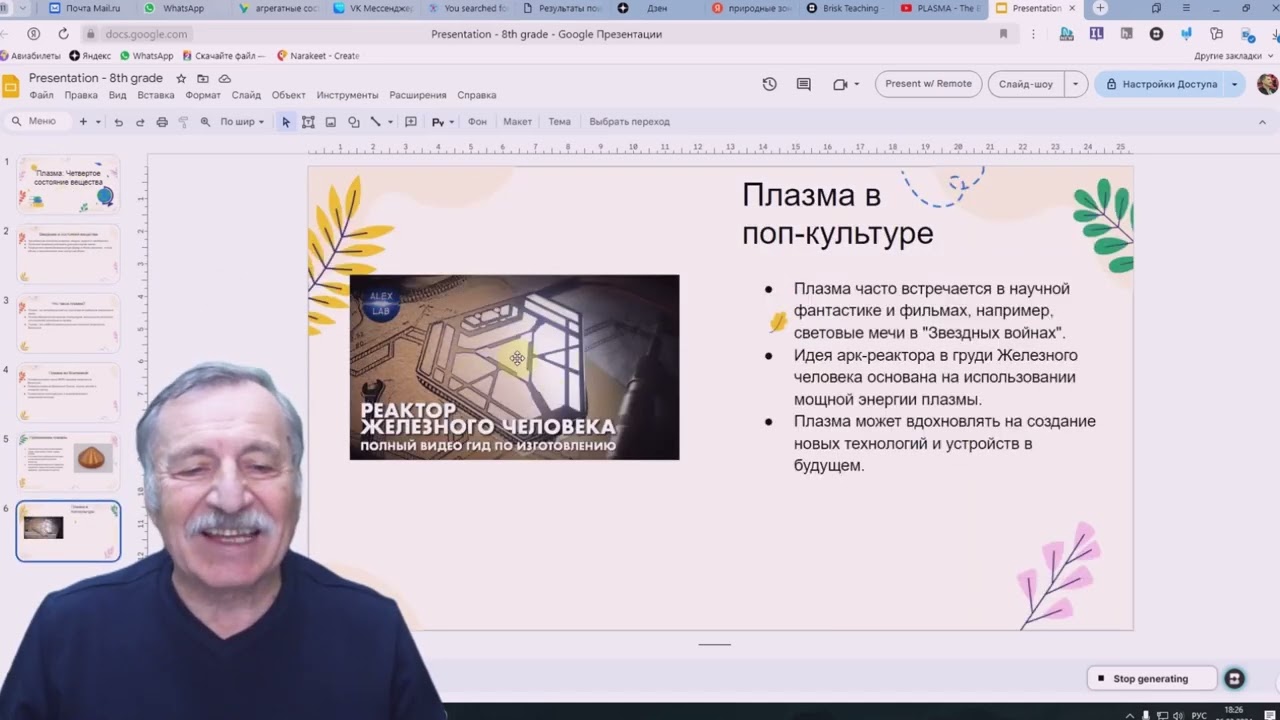The height and width of the screenshot is (720, 1280).
Task: Click the camera meeting icon
Action: click(x=840, y=84)
